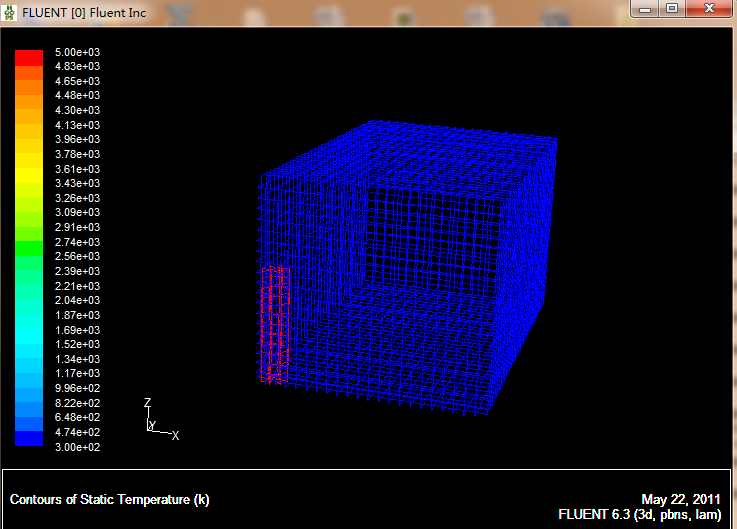Click the X axis label of the triad
Viewport: 737px width, 529px height.
(x=175, y=436)
